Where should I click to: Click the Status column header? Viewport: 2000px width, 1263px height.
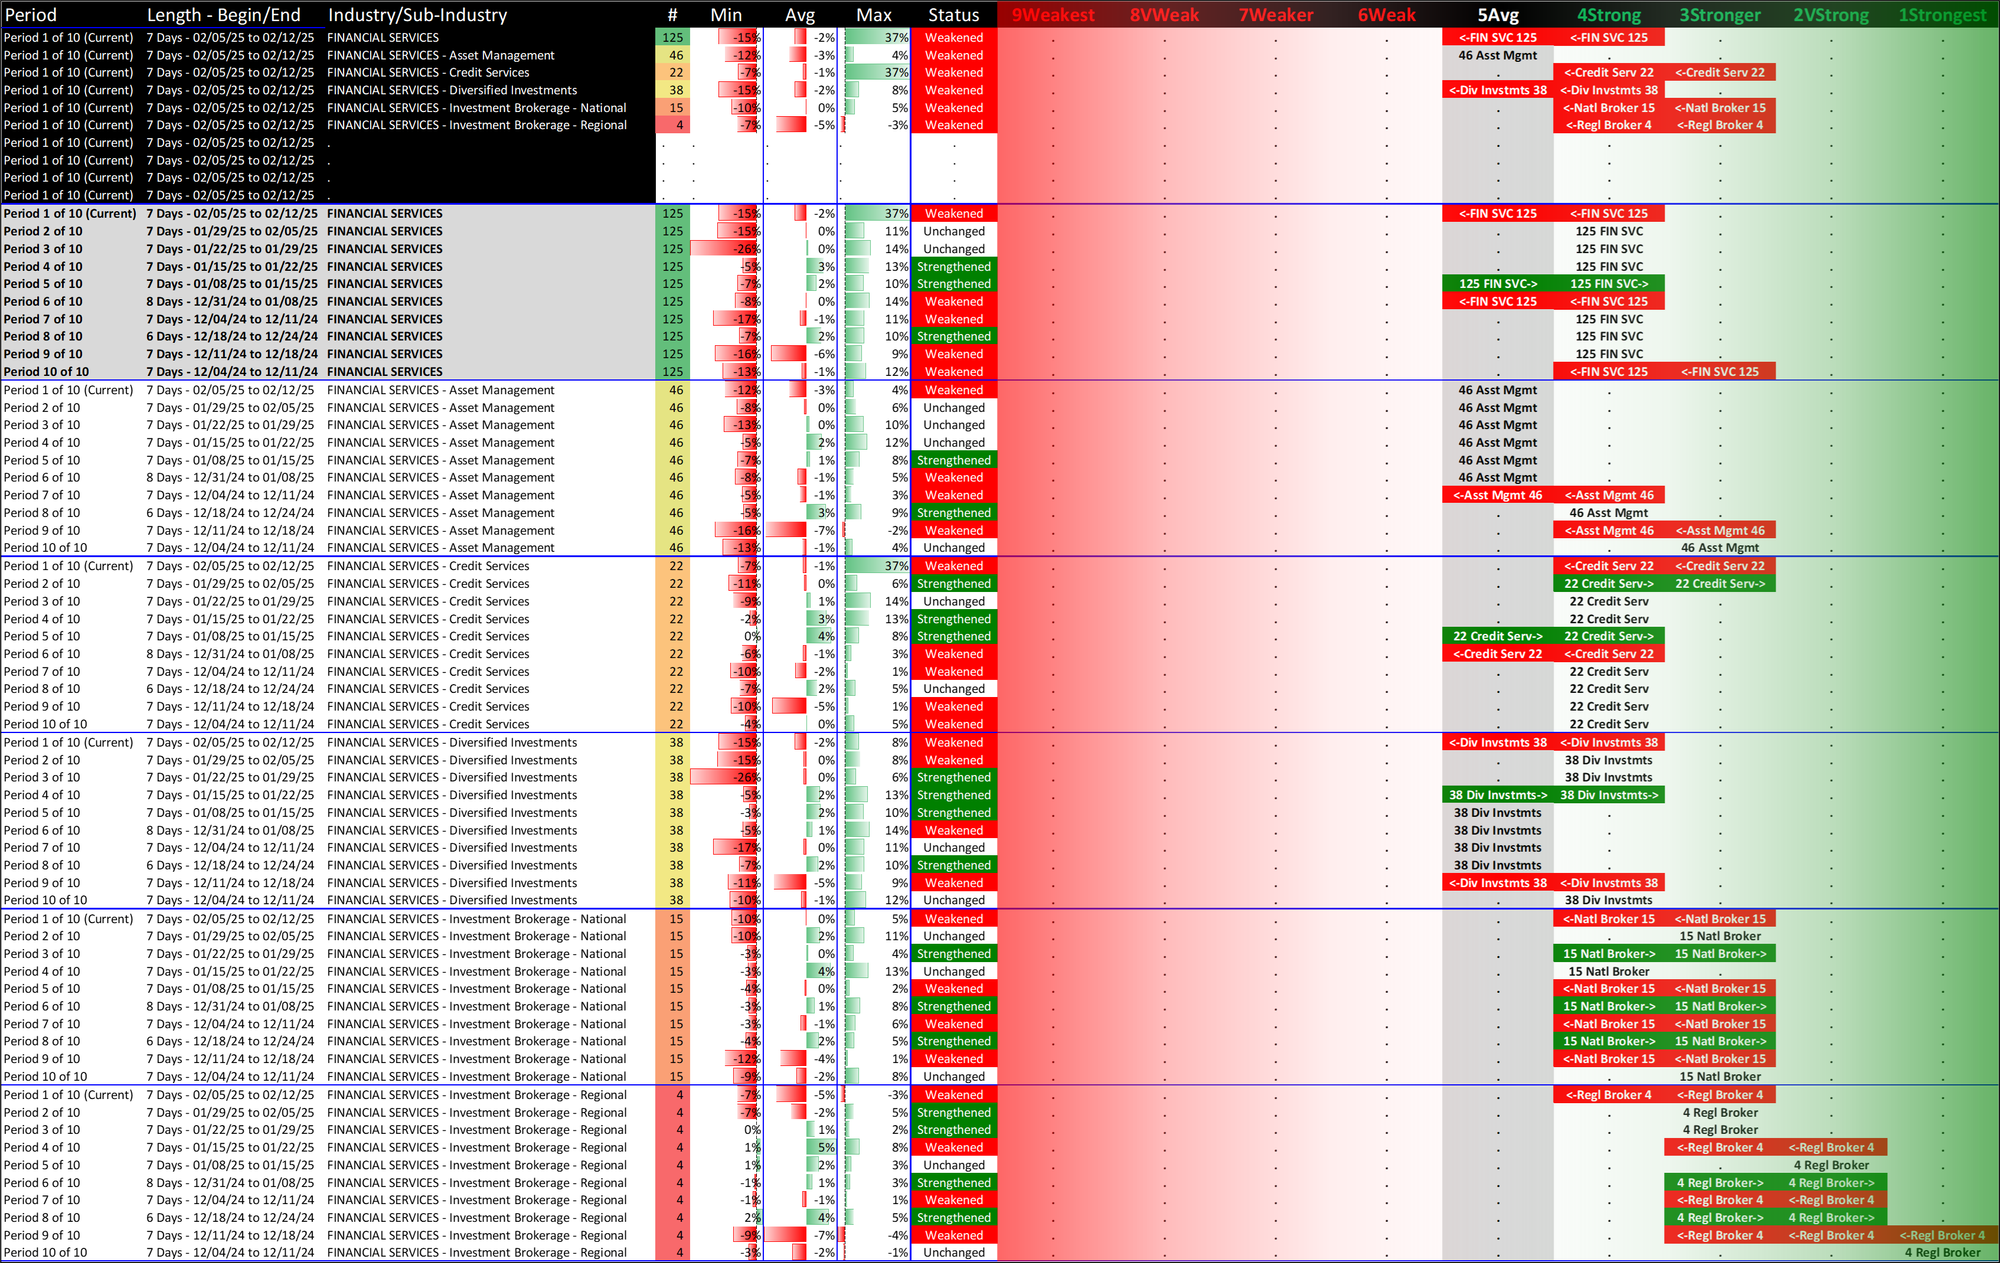coord(953,15)
